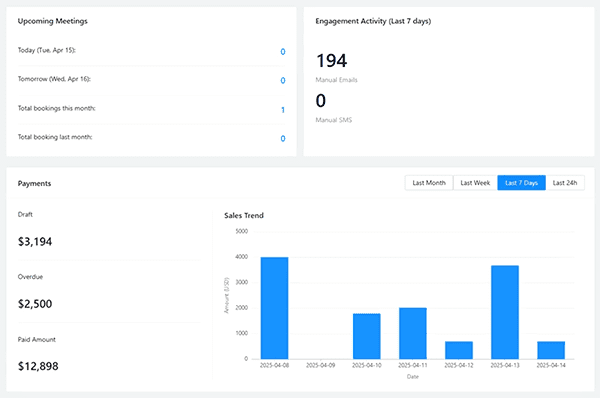Open tomorrow's meetings count for Wed, Apr 16
This screenshot has width=600, height=398.
click(x=283, y=80)
